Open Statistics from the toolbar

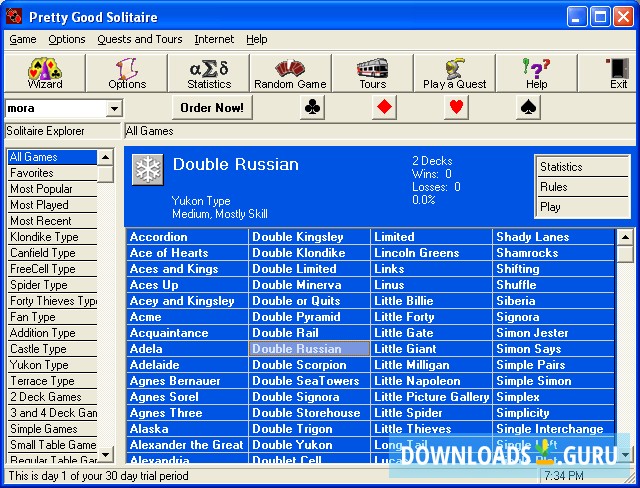(209, 73)
